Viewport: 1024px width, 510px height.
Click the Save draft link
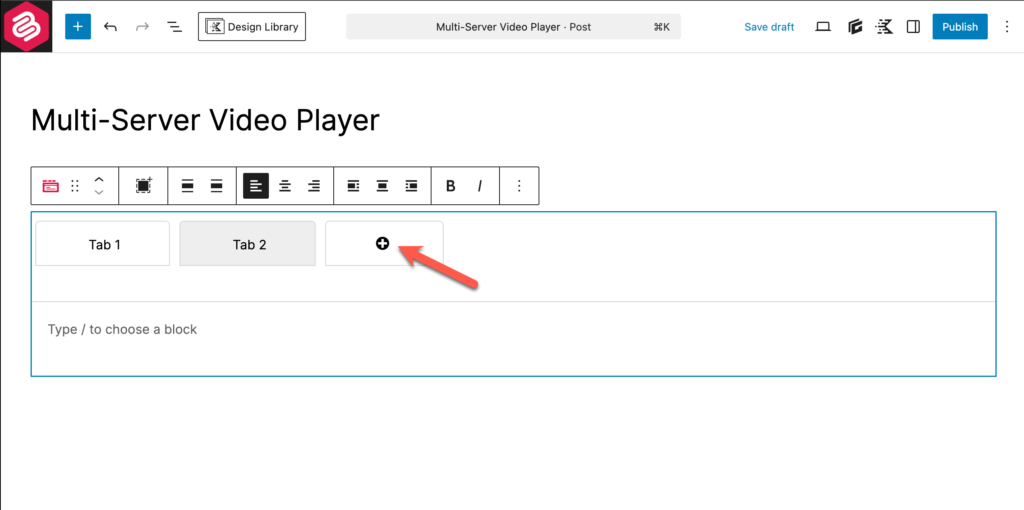tap(769, 27)
